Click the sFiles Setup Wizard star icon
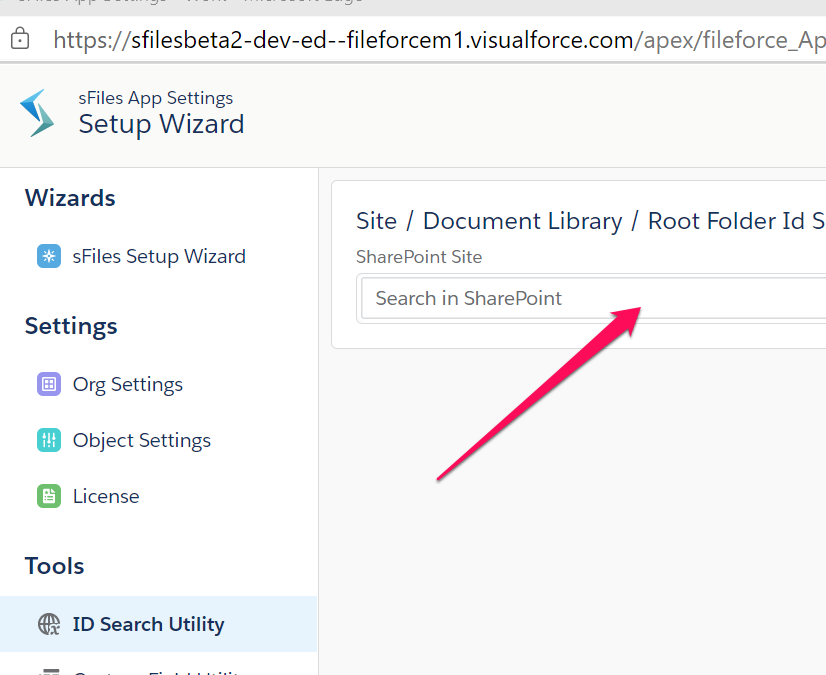The image size is (826, 675). click(x=48, y=256)
